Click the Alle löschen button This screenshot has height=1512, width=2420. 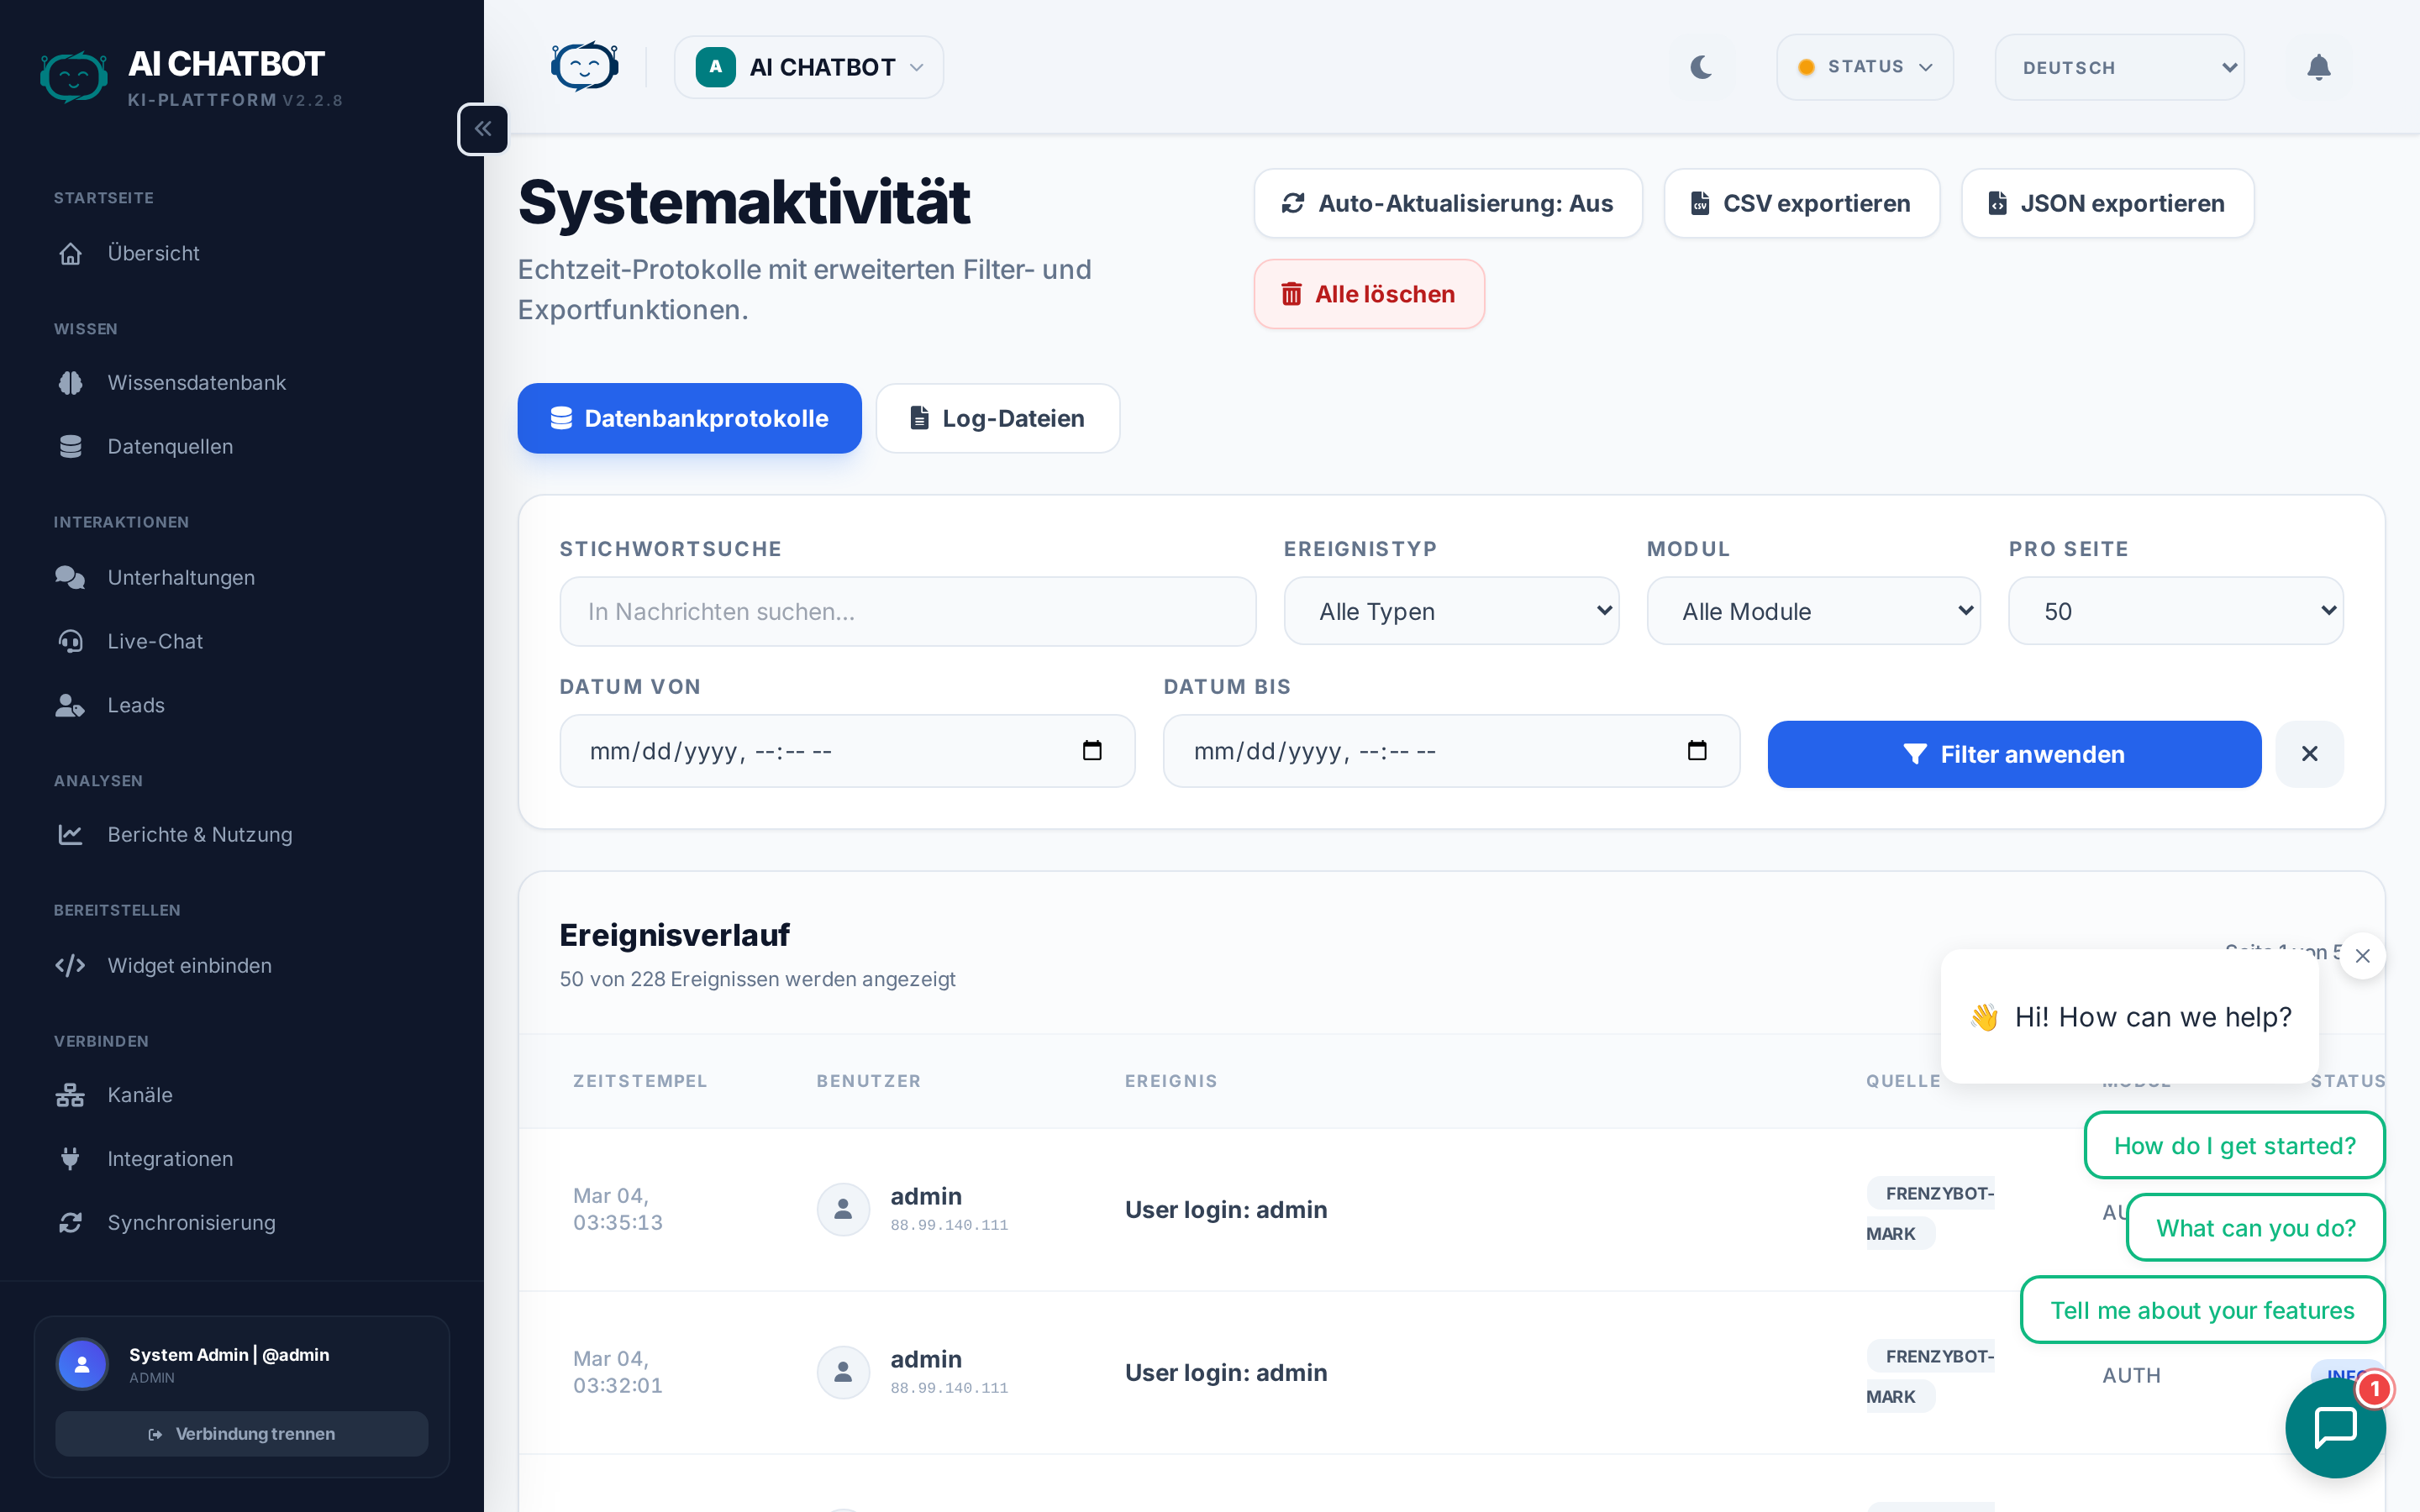point(1368,294)
